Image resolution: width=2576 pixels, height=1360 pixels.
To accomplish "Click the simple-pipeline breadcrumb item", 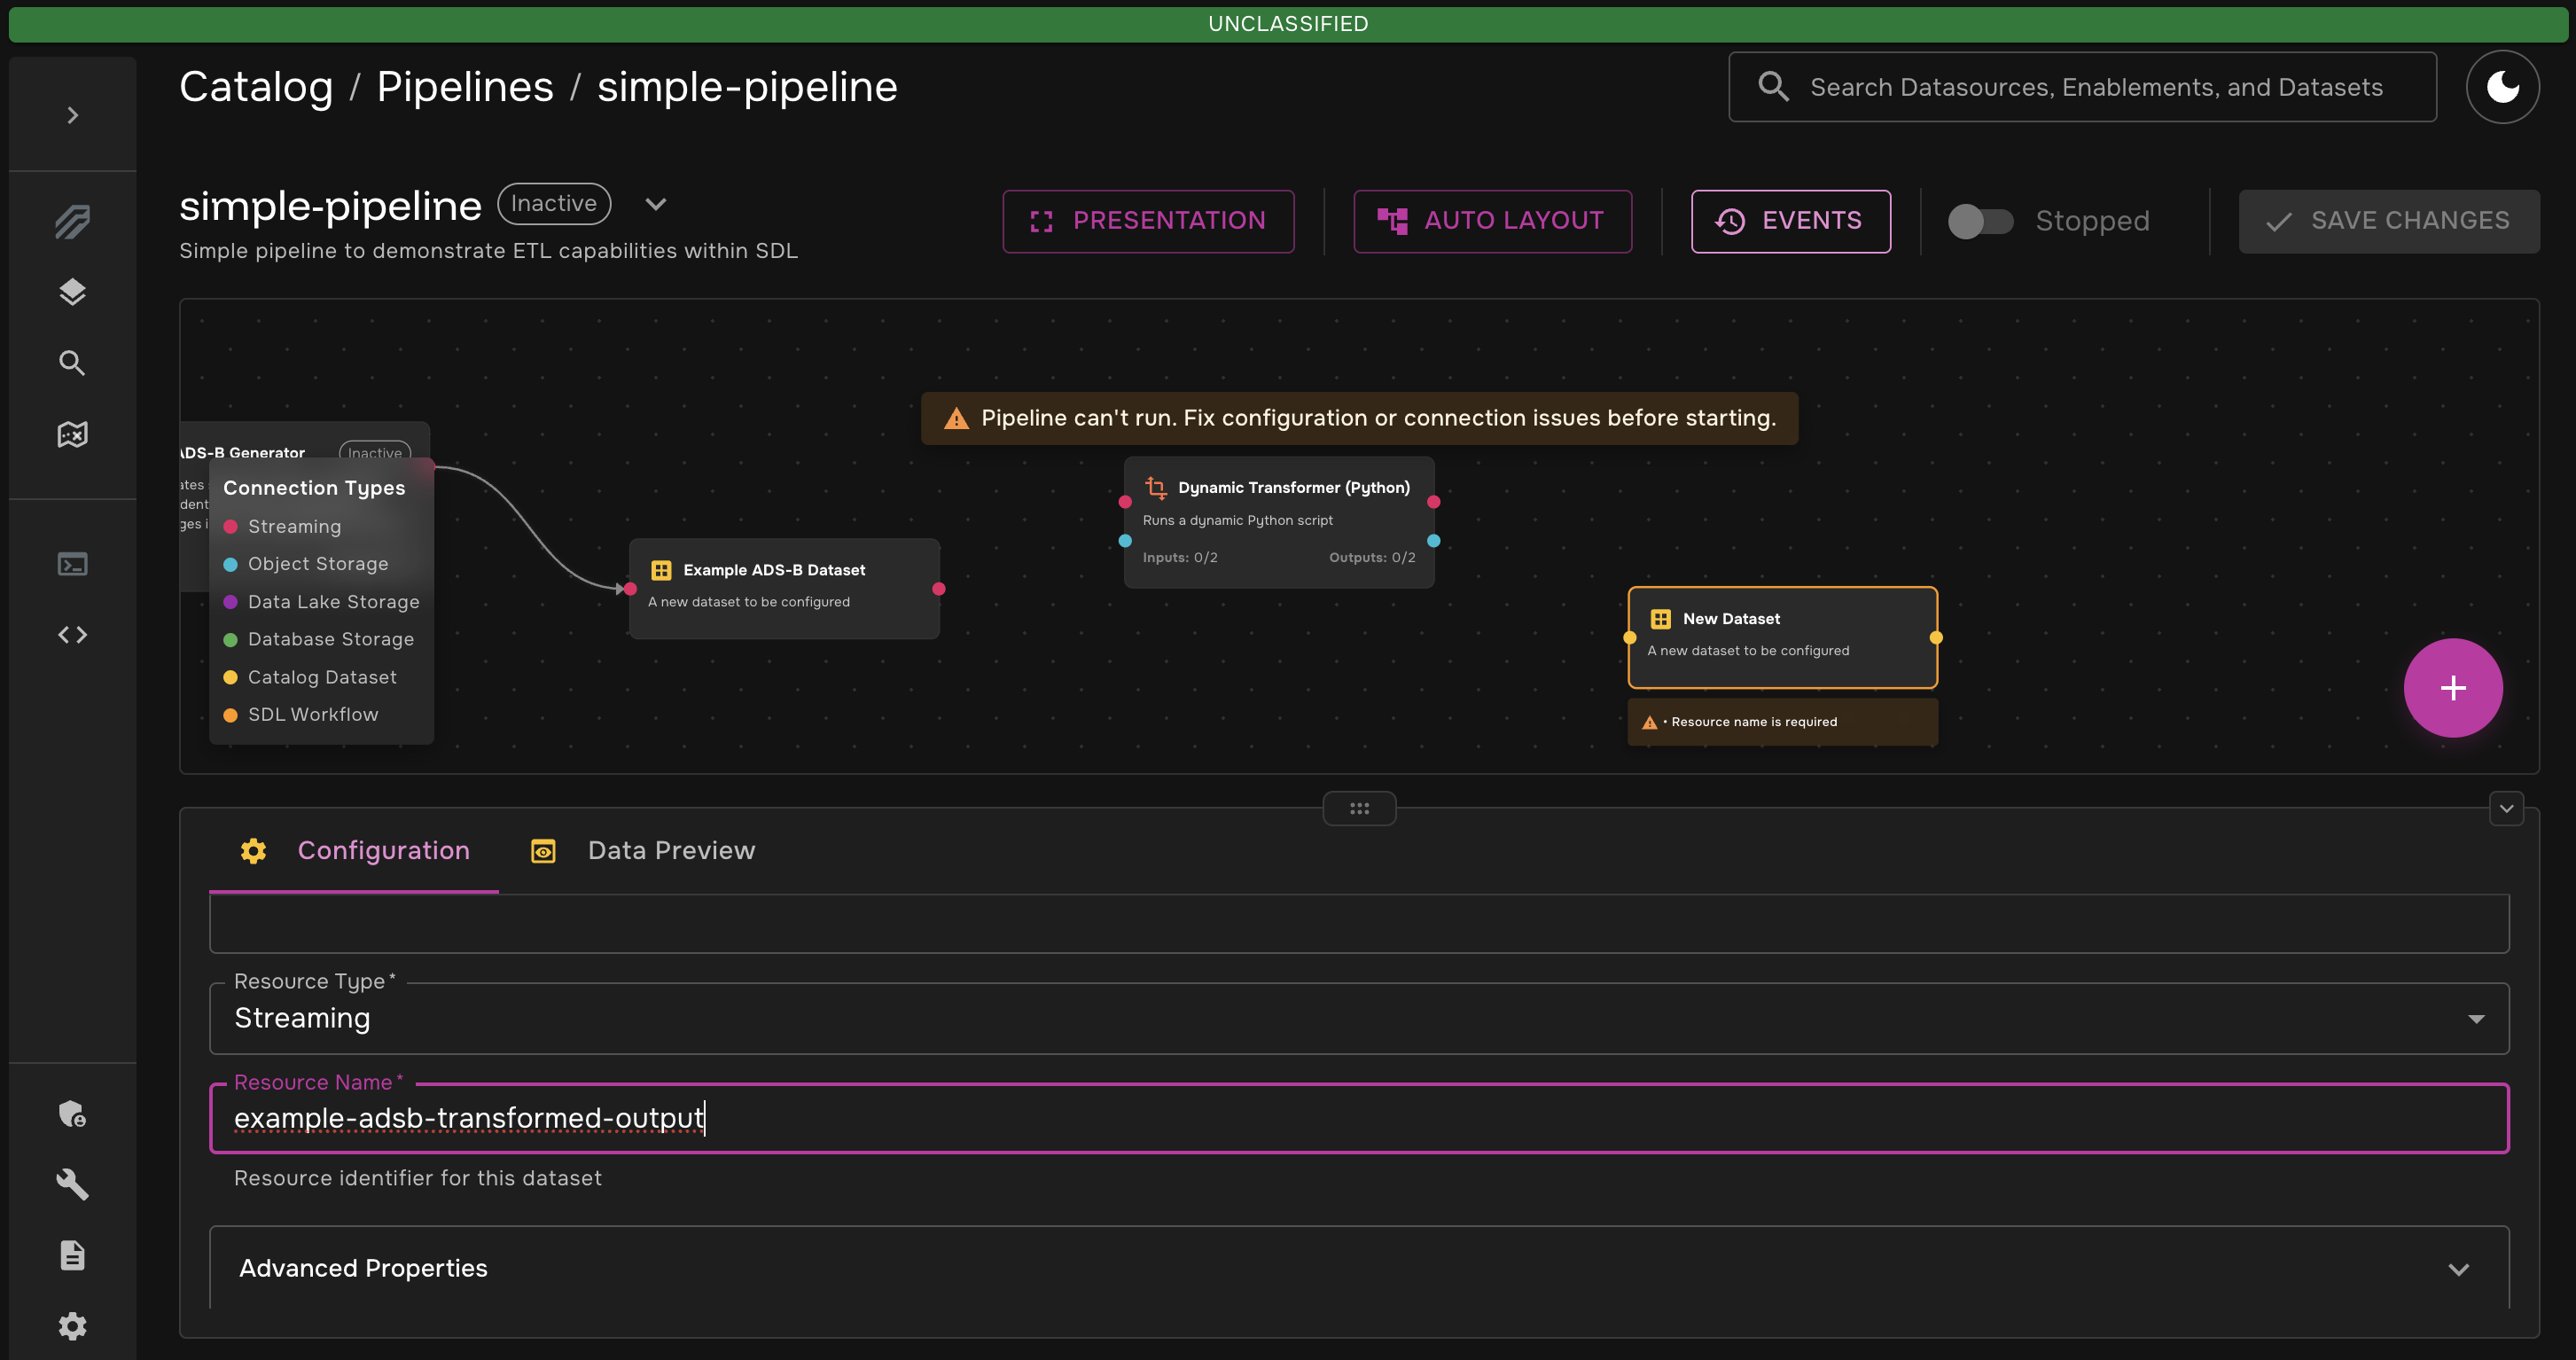I will (x=747, y=87).
